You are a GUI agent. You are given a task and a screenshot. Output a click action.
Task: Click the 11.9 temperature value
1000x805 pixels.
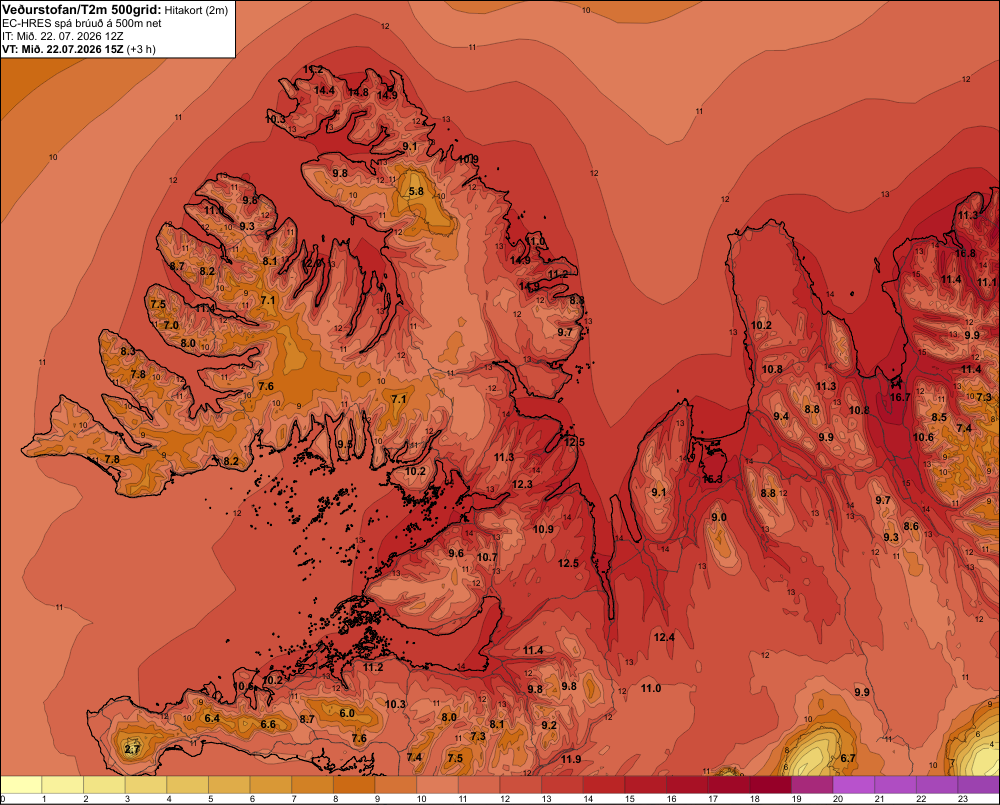click(571, 759)
